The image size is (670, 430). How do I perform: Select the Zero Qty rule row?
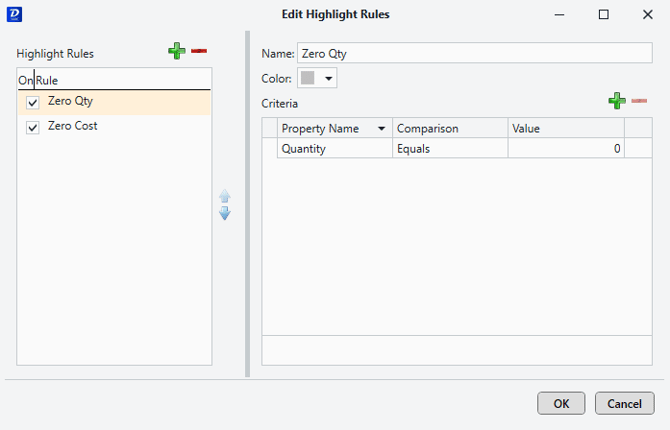point(70,102)
